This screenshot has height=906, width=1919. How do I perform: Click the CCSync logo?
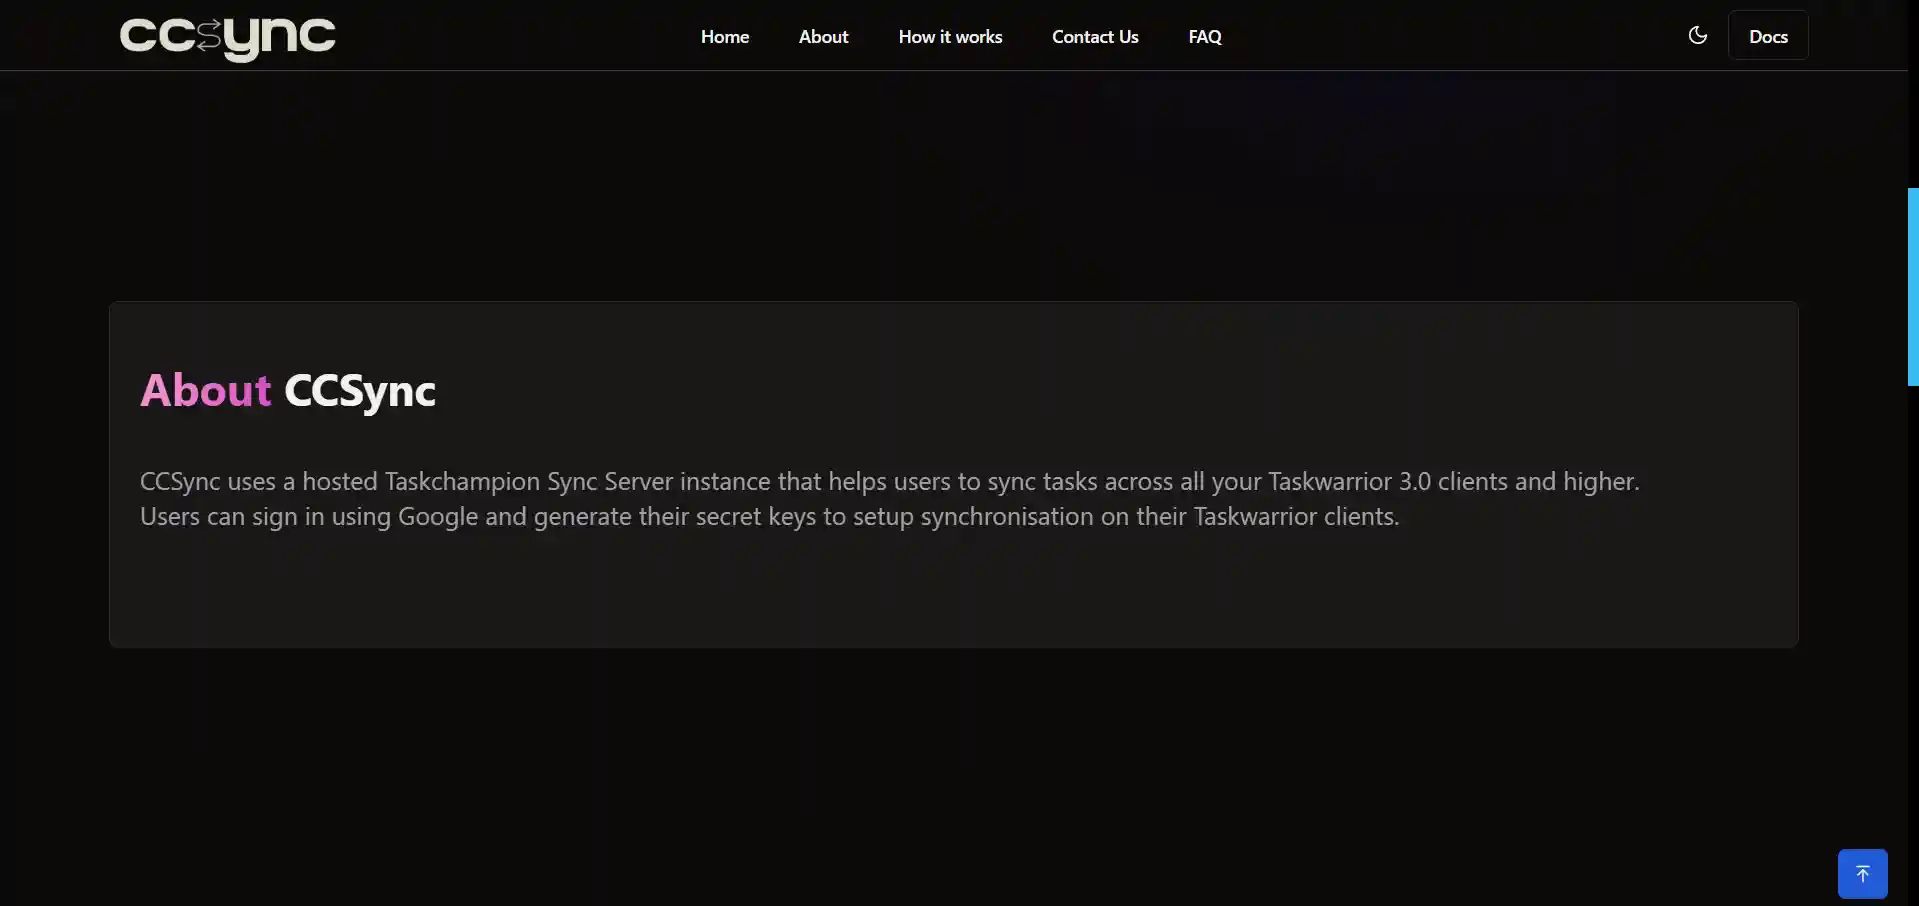tap(228, 37)
